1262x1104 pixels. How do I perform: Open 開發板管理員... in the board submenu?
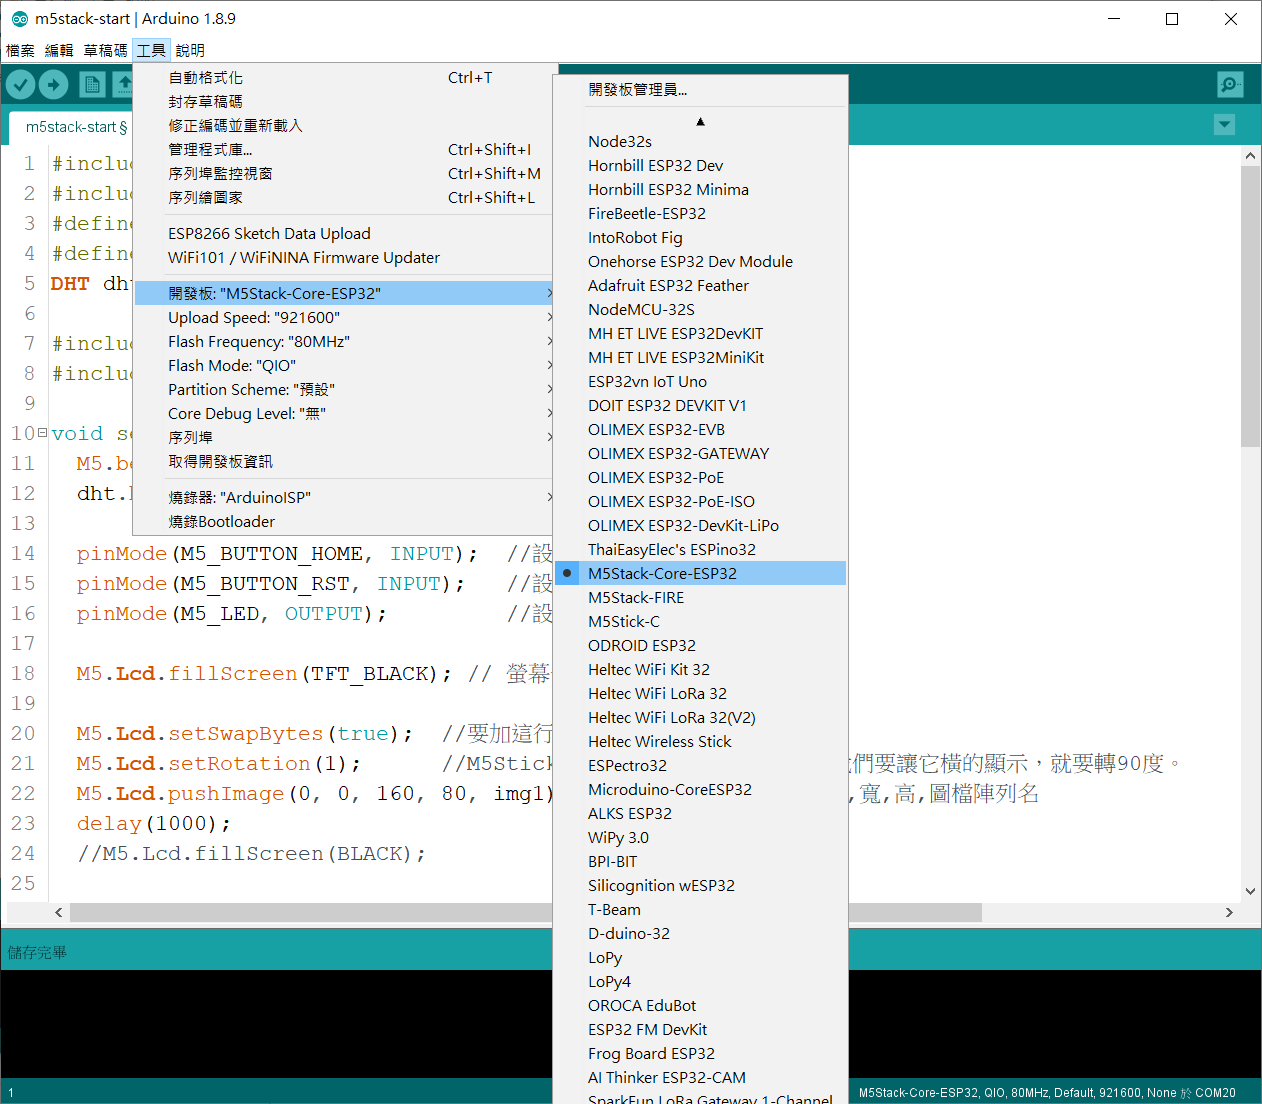(x=700, y=89)
